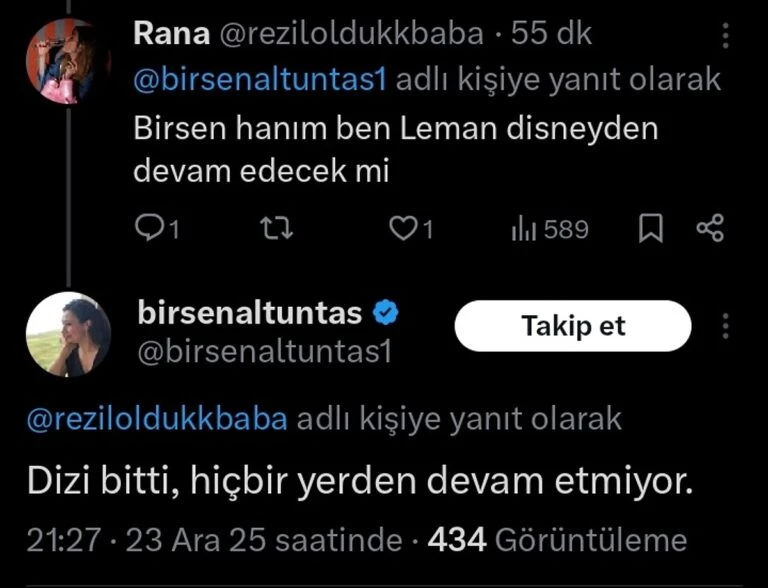This screenshot has height=588, width=768.
Task: Click the 434 Görüntüleme view count
Action: (x=557, y=540)
